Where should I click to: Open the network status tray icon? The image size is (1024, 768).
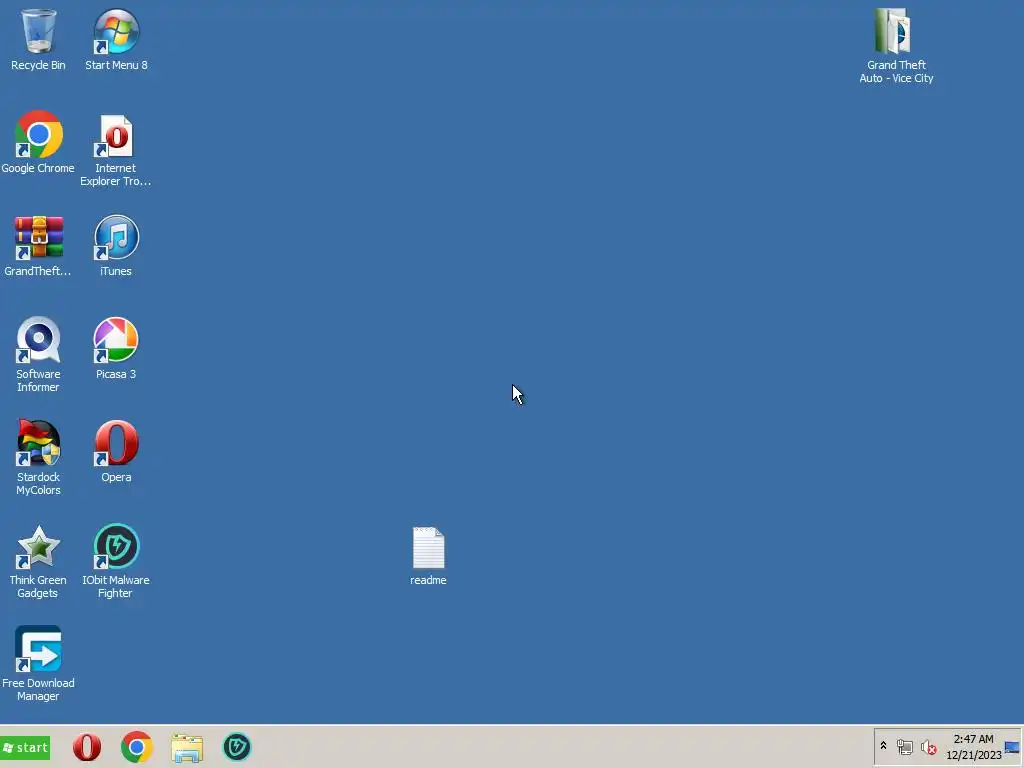tap(904, 747)
